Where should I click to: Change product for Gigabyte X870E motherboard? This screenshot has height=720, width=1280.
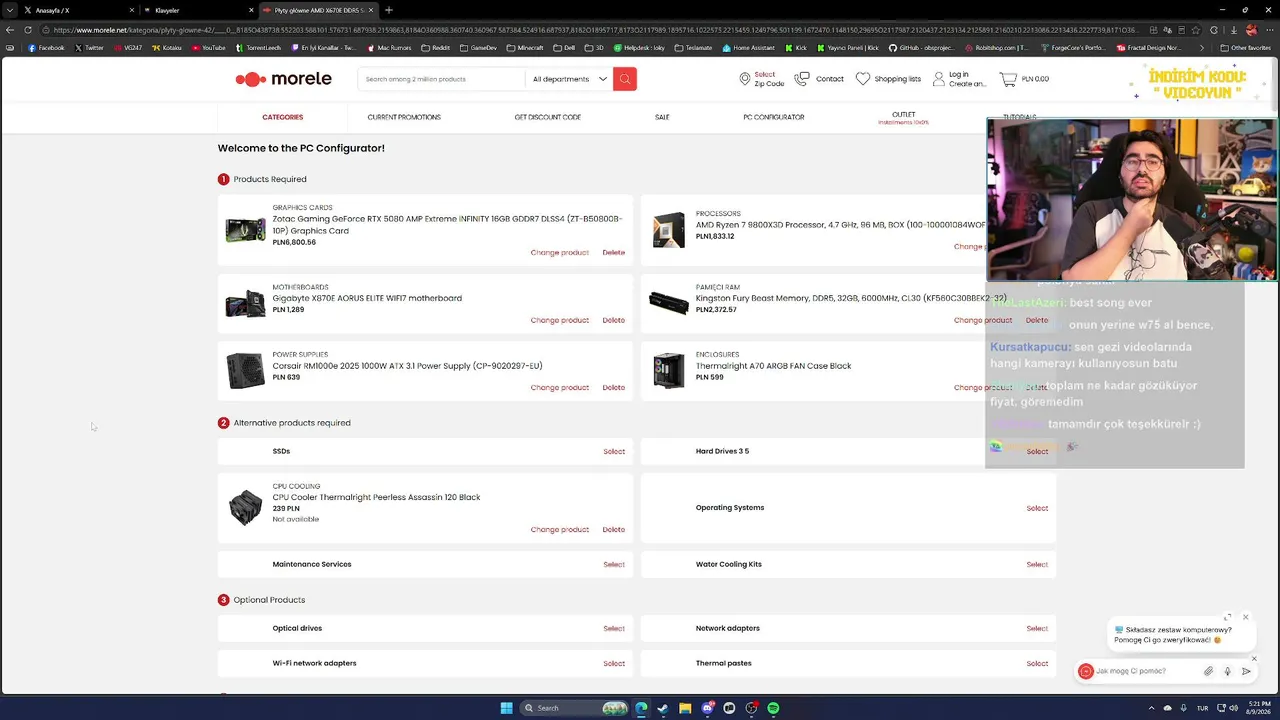(x=560, y=320)
